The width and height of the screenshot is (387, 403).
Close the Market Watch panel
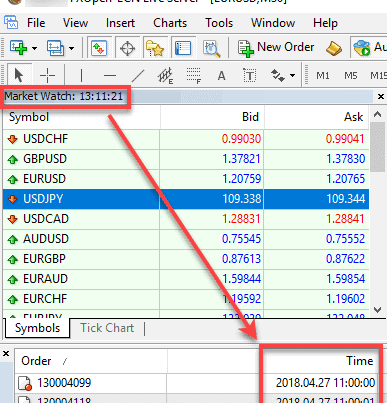(x=381, y=97)
